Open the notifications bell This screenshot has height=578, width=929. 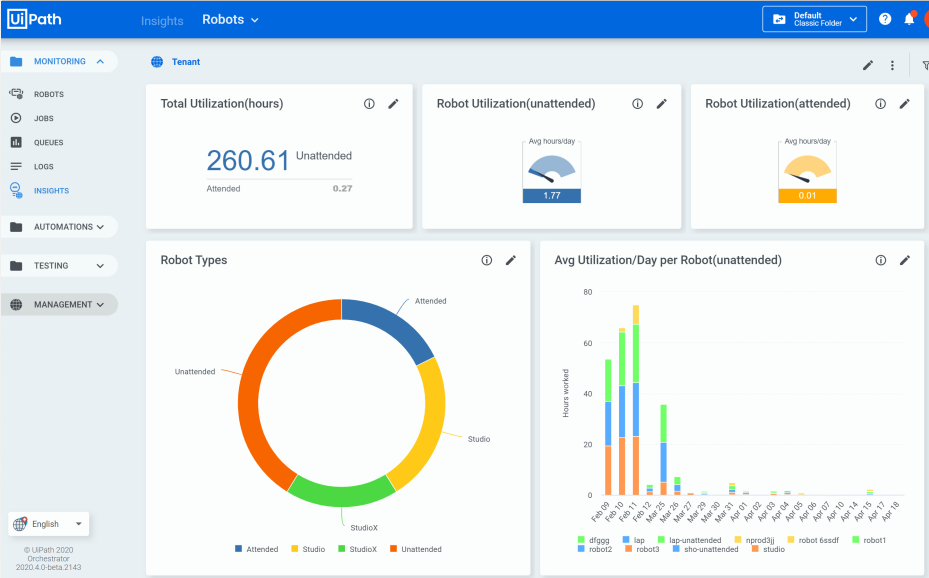[909, 19]
